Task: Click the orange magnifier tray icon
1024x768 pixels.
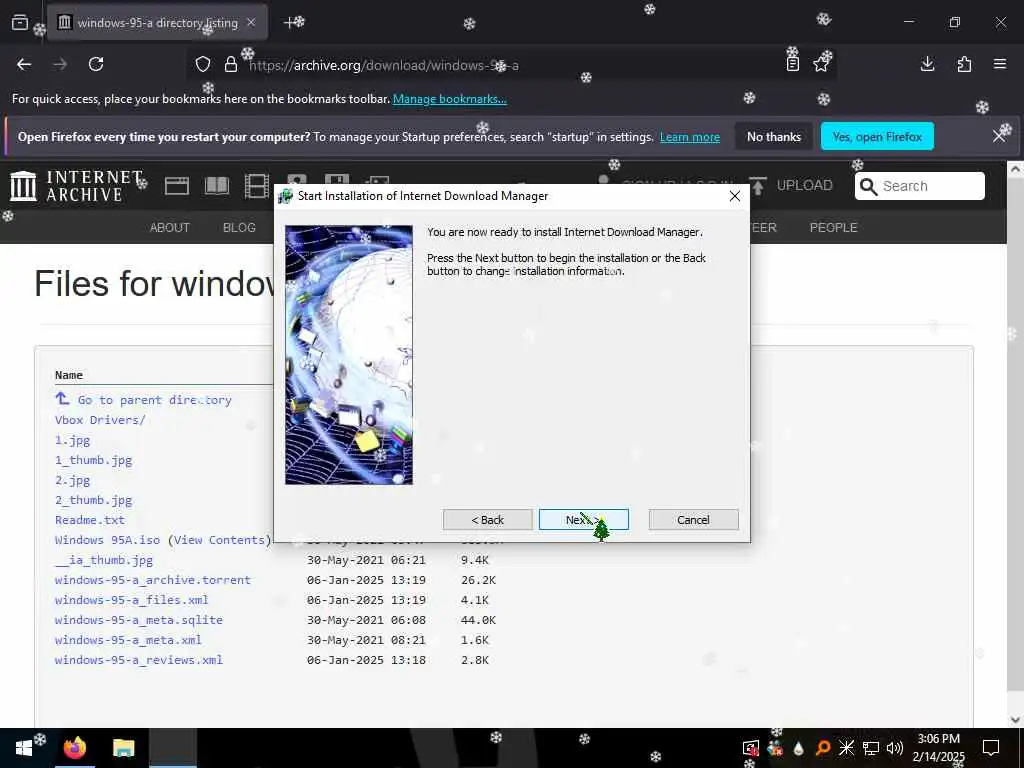Action: [823, 748]
